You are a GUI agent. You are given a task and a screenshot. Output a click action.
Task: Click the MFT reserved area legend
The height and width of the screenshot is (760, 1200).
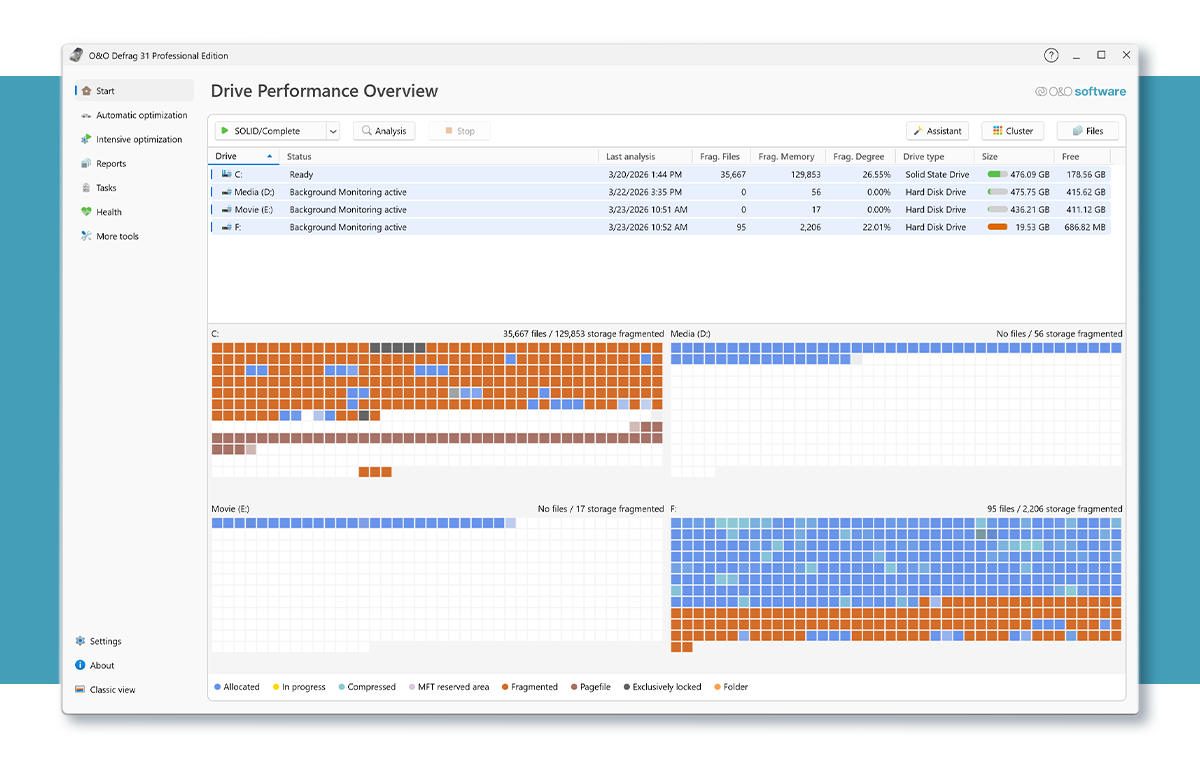pos(449,687)
